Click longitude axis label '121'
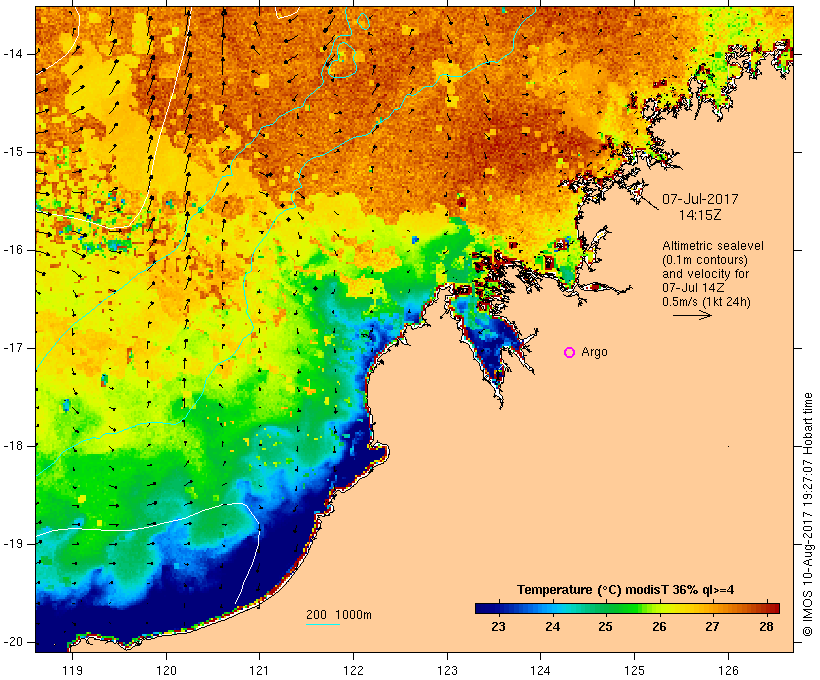The width and height of the screenshot is (820, 680). coord(259,670)
